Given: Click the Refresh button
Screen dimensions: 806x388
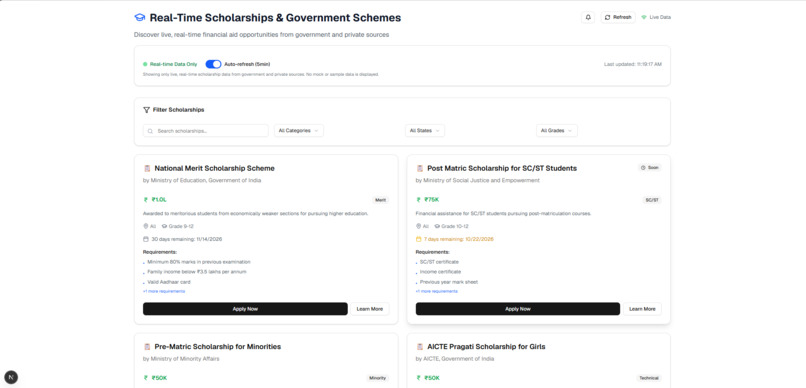Looking at the screenshot, I should 618,17.
